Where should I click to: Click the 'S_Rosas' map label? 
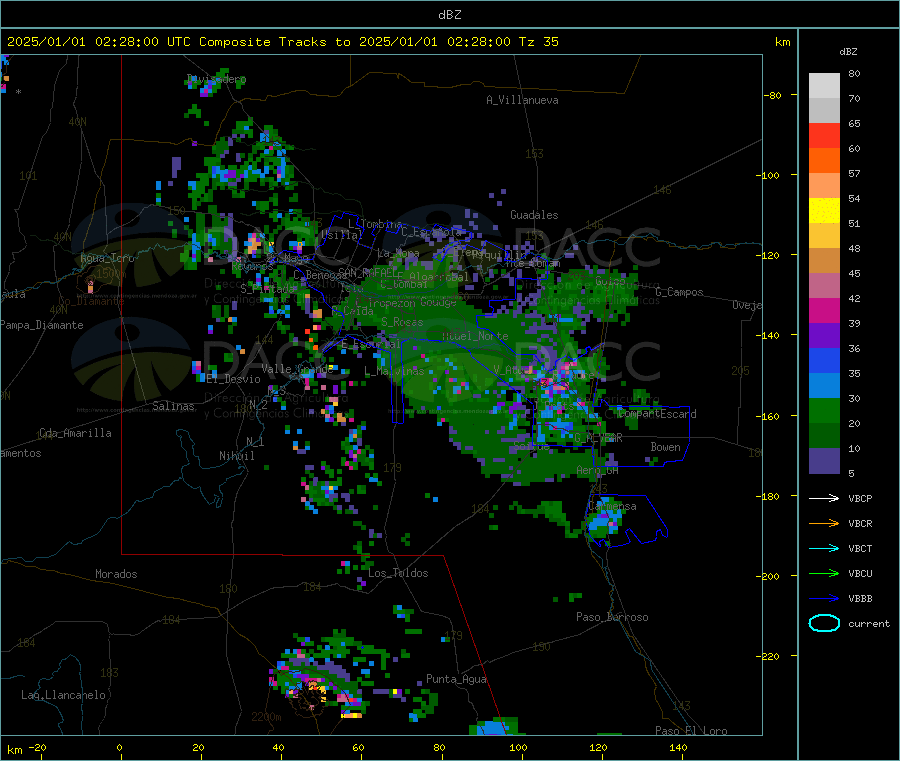pyautogui.click(x=402, y=323)
